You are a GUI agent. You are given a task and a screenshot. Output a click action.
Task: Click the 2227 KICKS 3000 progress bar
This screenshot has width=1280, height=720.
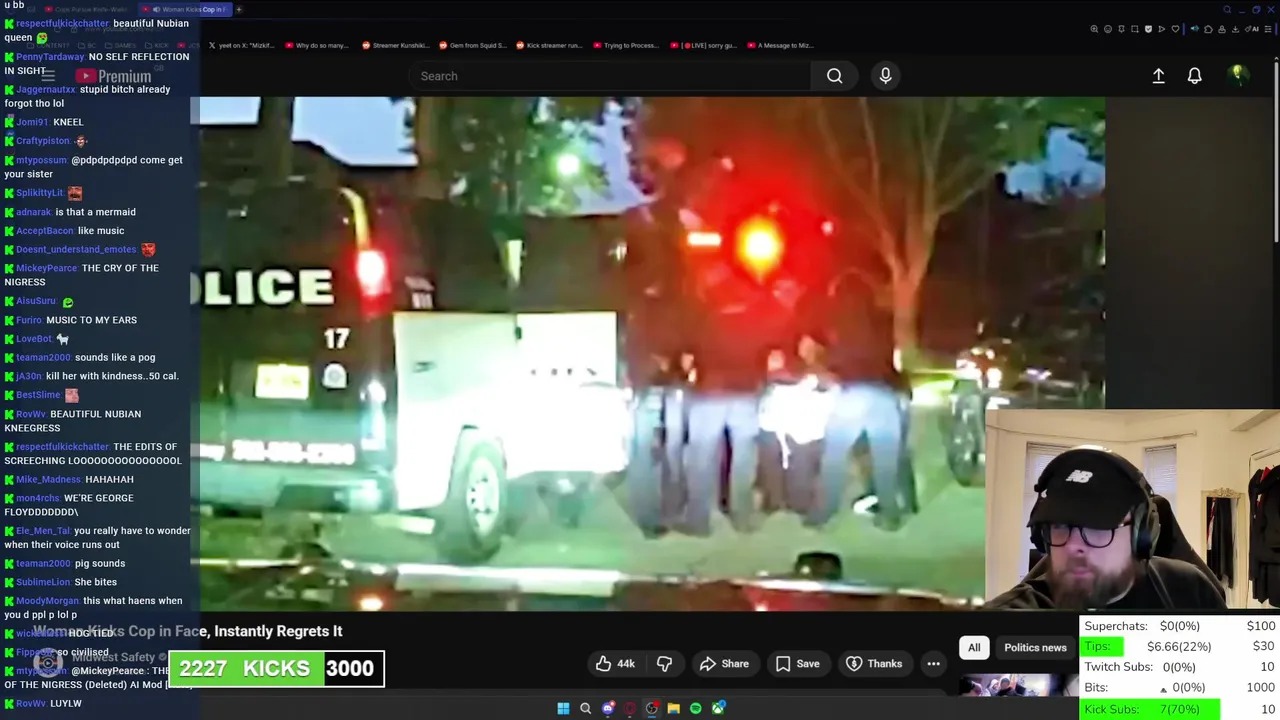click(276, 668)
